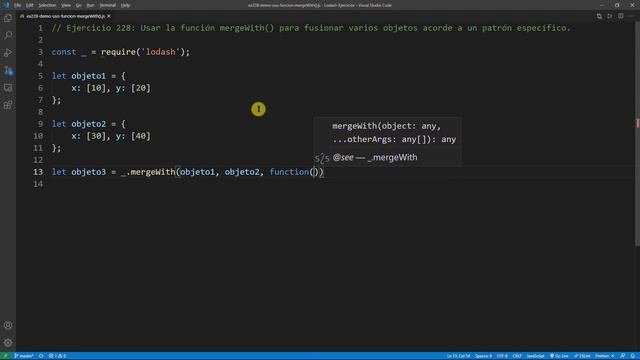The height and width of the screenshot is (360, 640).
Task: Open the Source Control view
Action: [x=8, y=70]
